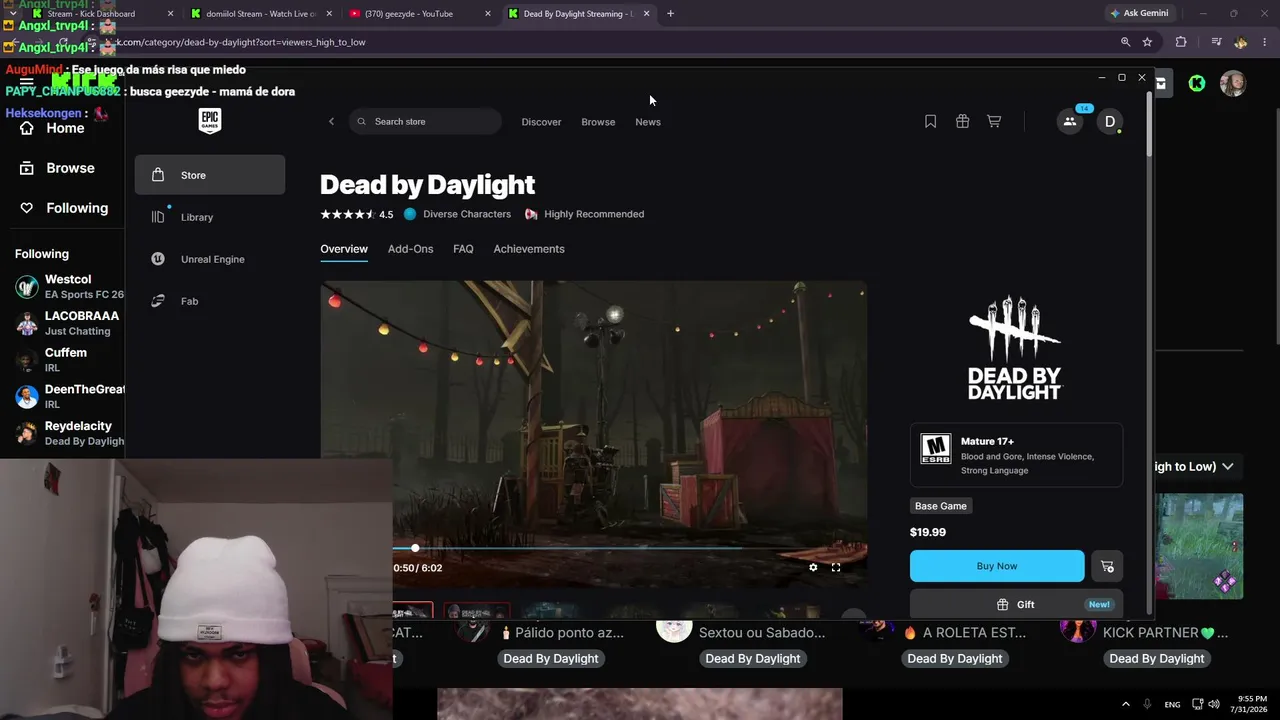Click the microphone icon in system tray
The image size is (1280, 720).
pyautogui.click(x=1147, y=704)
